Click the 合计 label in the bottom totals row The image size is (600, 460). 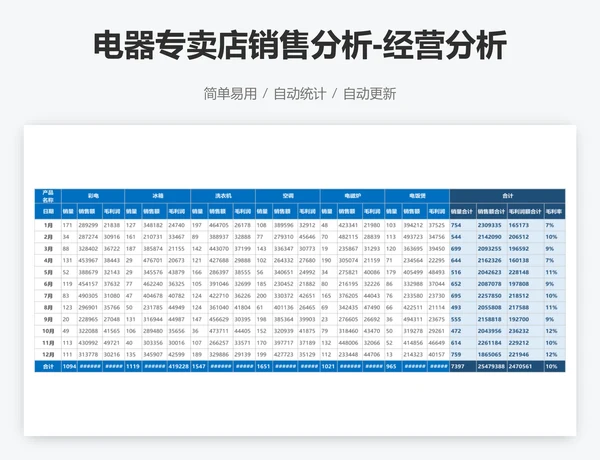coord(48,367)
